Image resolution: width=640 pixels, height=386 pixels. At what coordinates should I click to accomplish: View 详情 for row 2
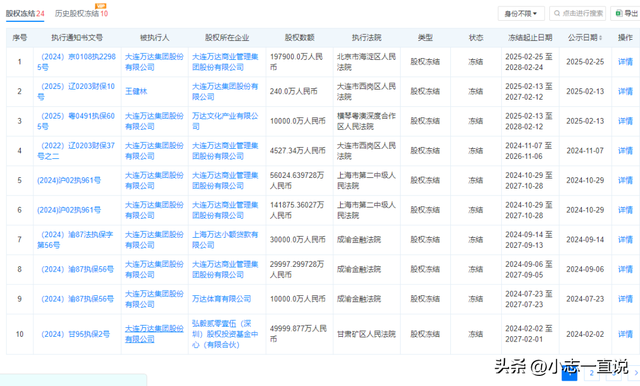[x=625, y=91]
